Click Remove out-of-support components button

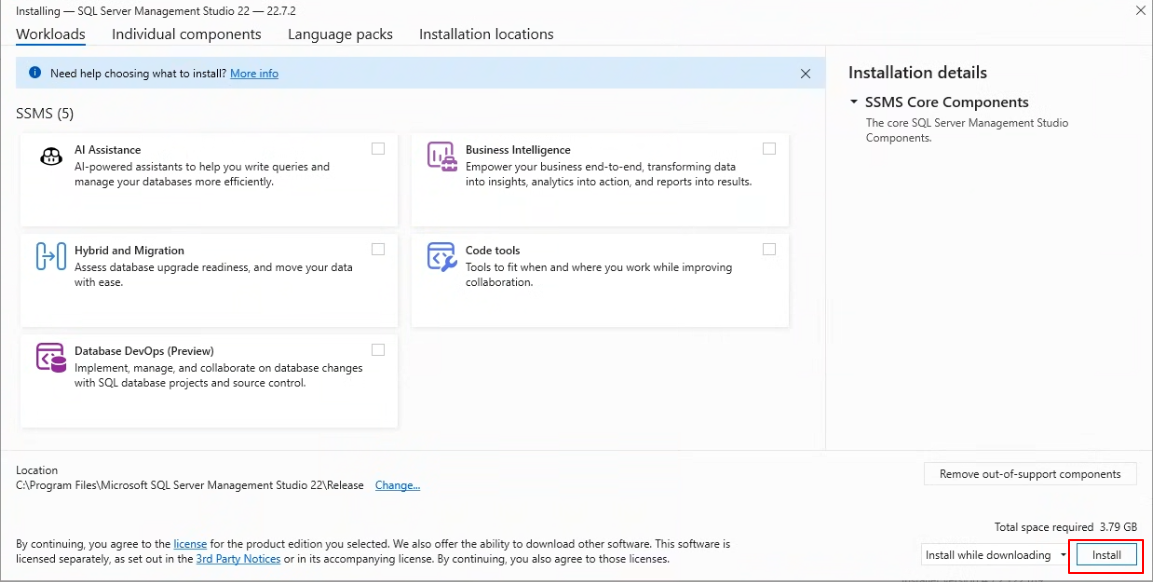pyautogui.click(x=1030, y=474)
